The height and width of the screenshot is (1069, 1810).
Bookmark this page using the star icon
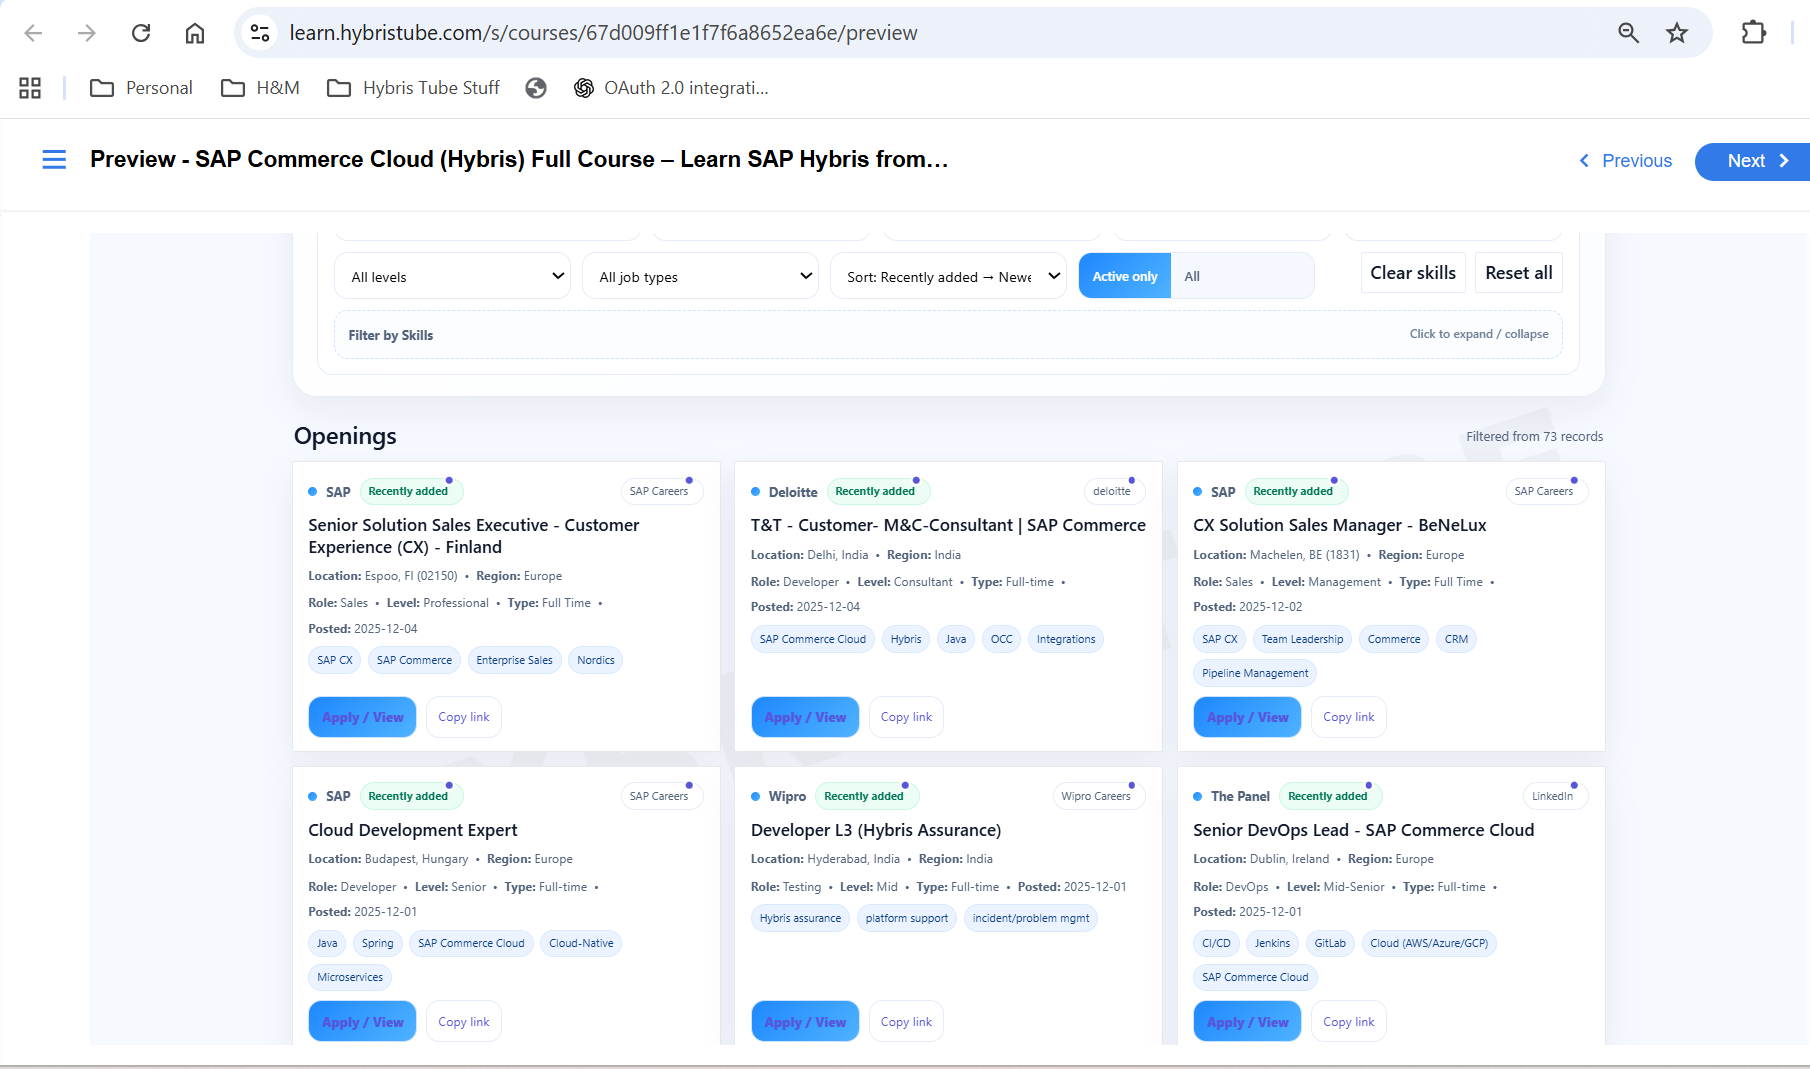(1678, 32)
